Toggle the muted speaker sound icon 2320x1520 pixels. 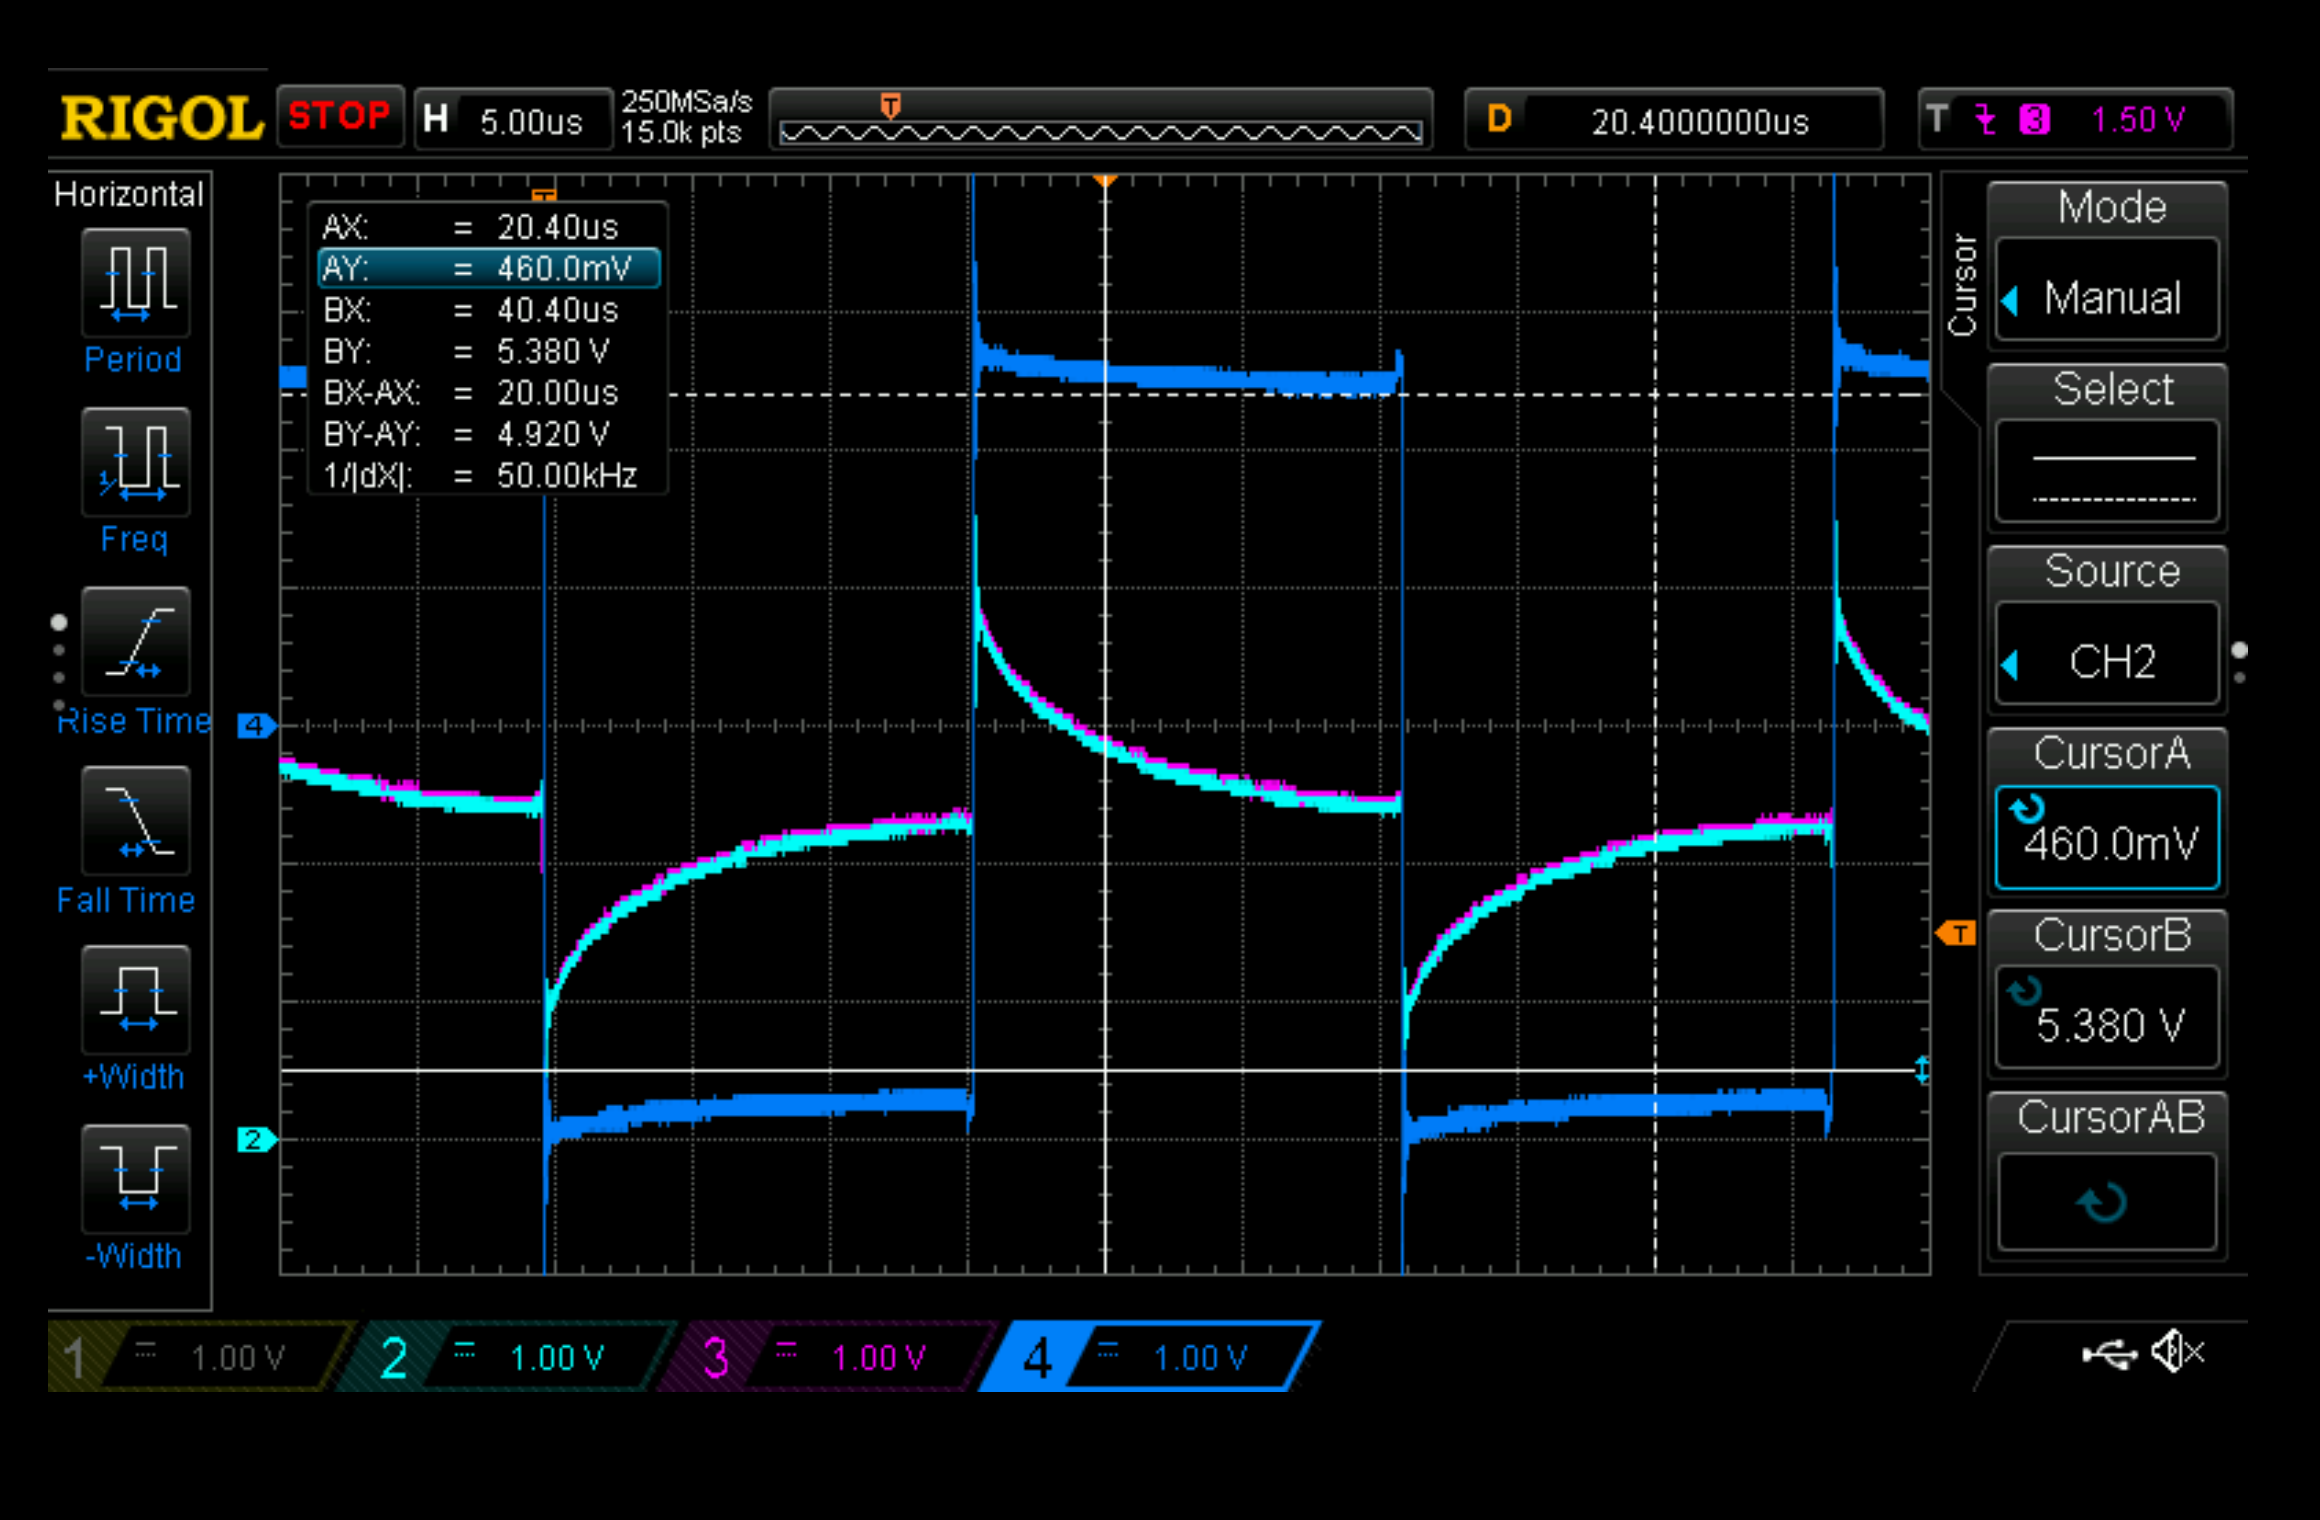2178,1353
